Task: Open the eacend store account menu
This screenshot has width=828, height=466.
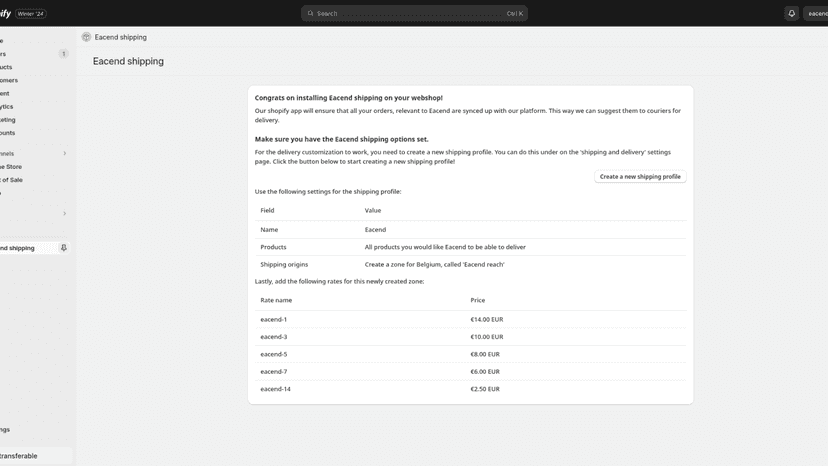Action: [x=816, y=14]
